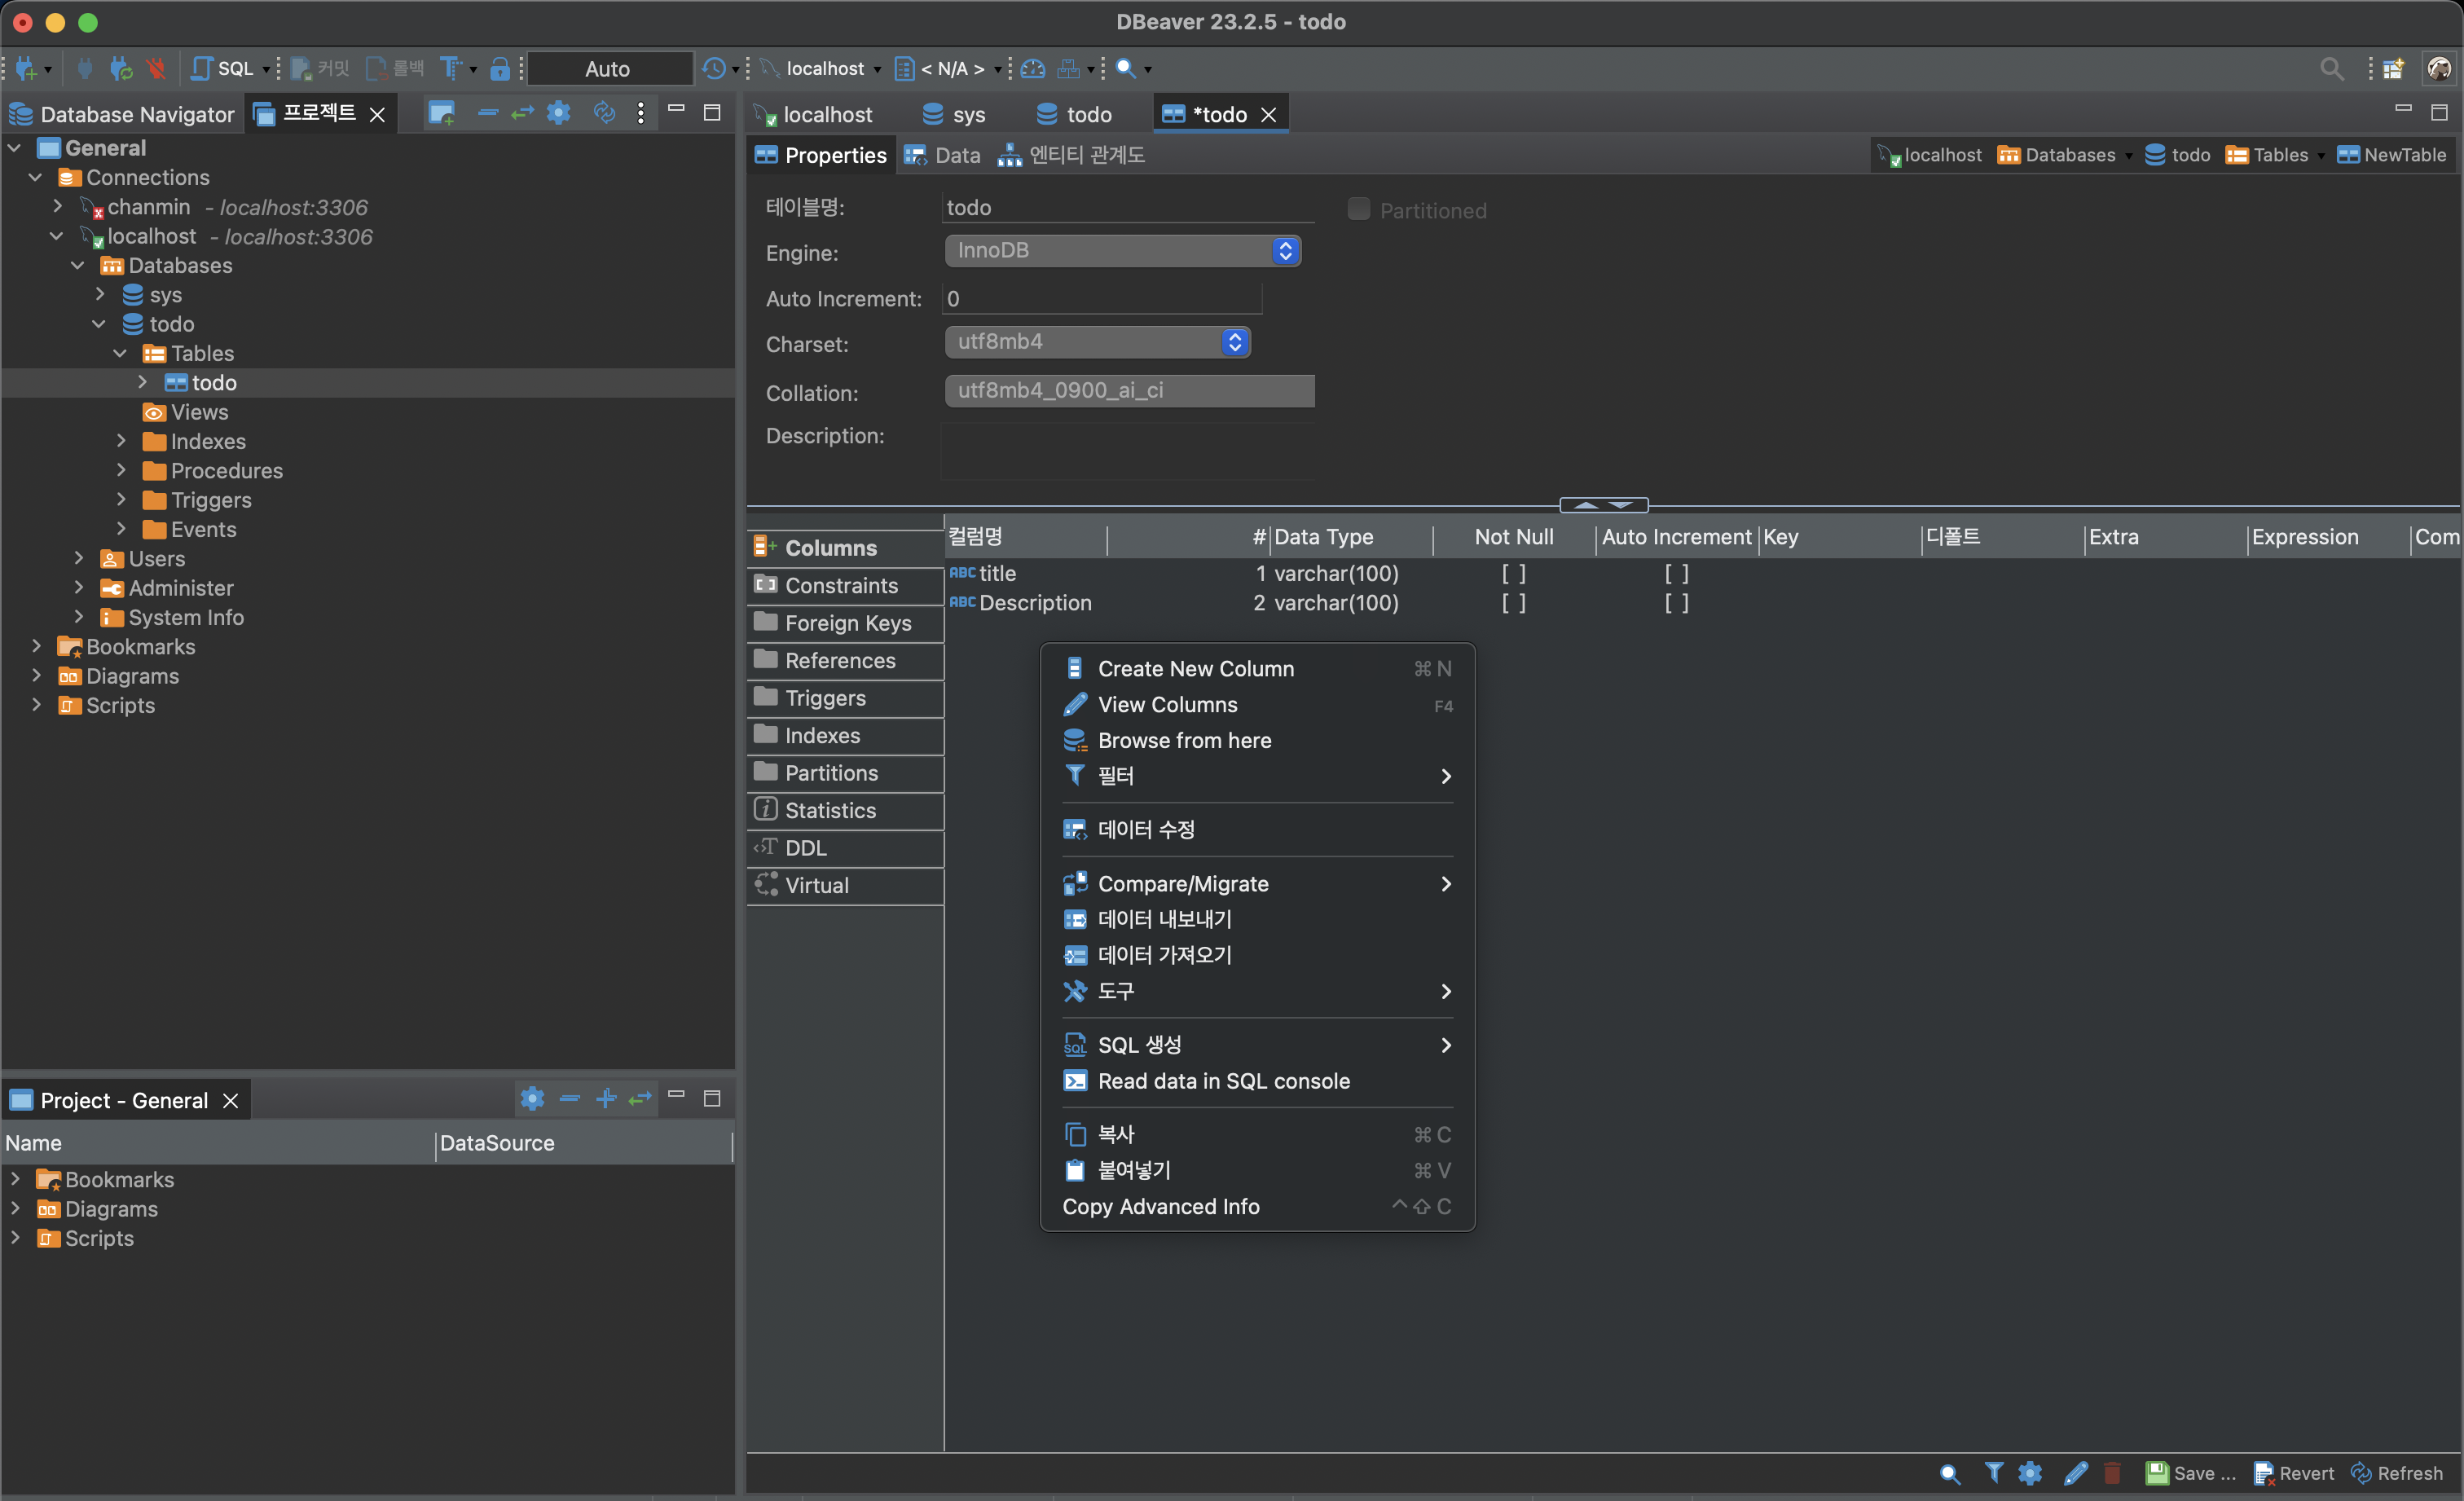Click the transaction log history icon

(714, 68)
